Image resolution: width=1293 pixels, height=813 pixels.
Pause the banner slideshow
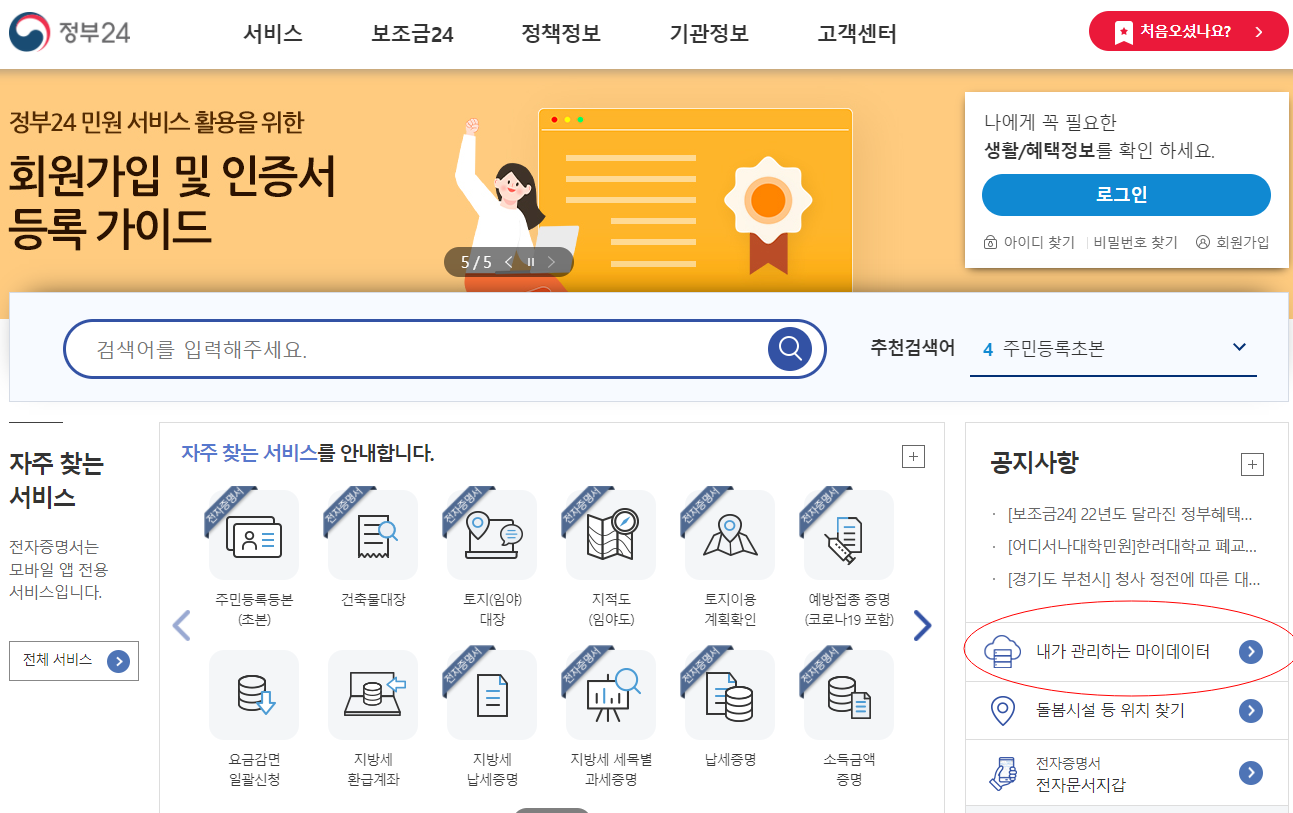531,262
